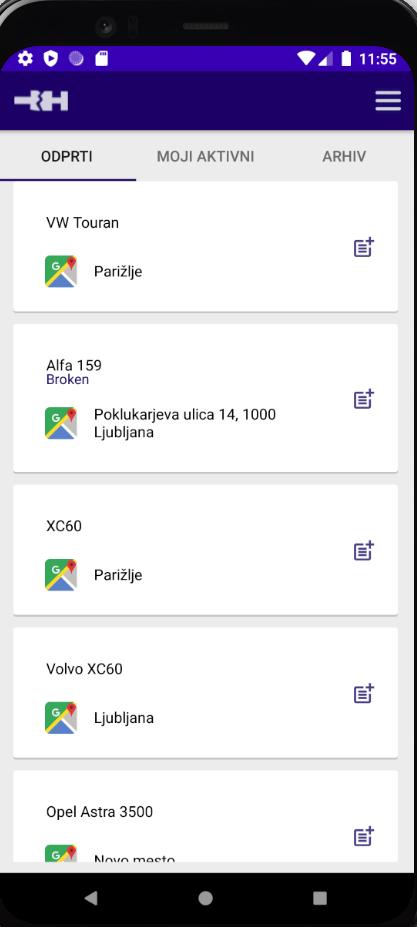This screenshot has height=927, width=417.
Task: Switch to the MOJI AKTIVNI tab
Action: 205,157
